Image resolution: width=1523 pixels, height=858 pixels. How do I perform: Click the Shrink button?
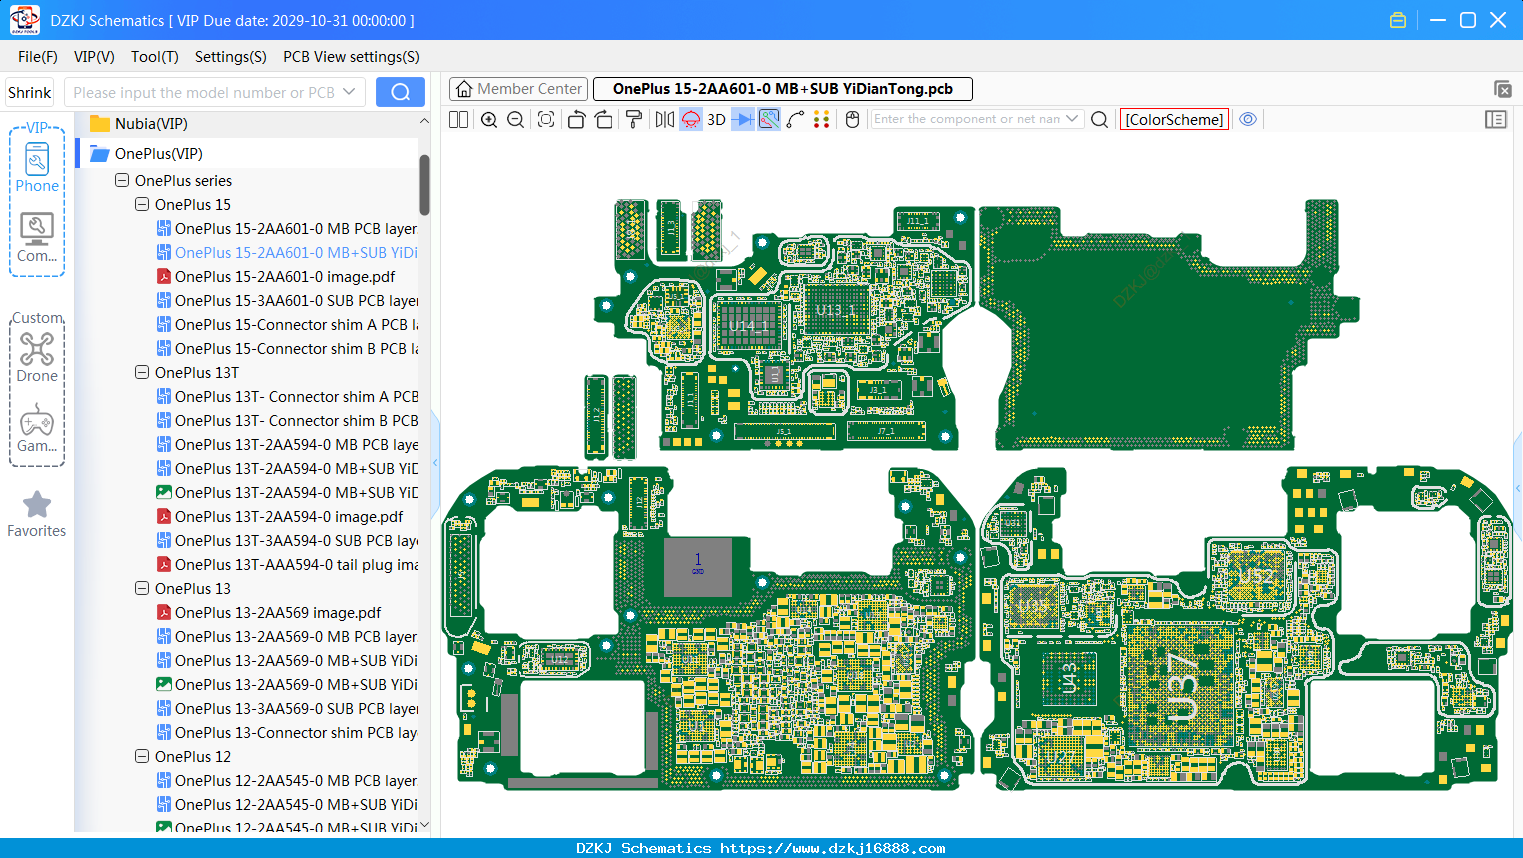(x=30, y=92)
